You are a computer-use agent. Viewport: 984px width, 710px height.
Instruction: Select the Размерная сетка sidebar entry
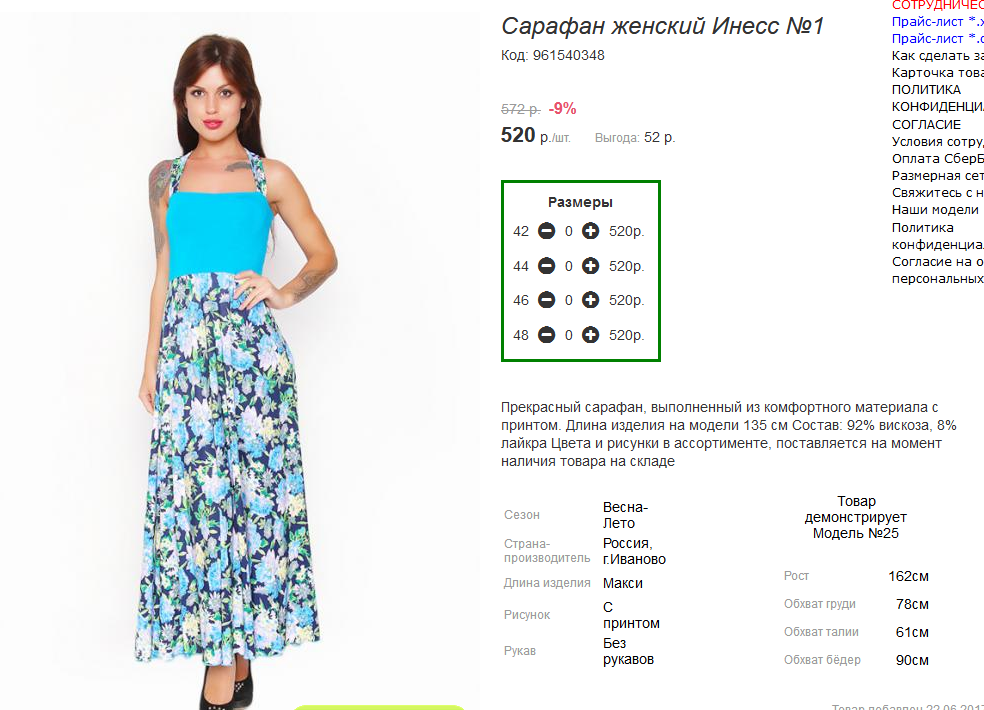point(937,175)
